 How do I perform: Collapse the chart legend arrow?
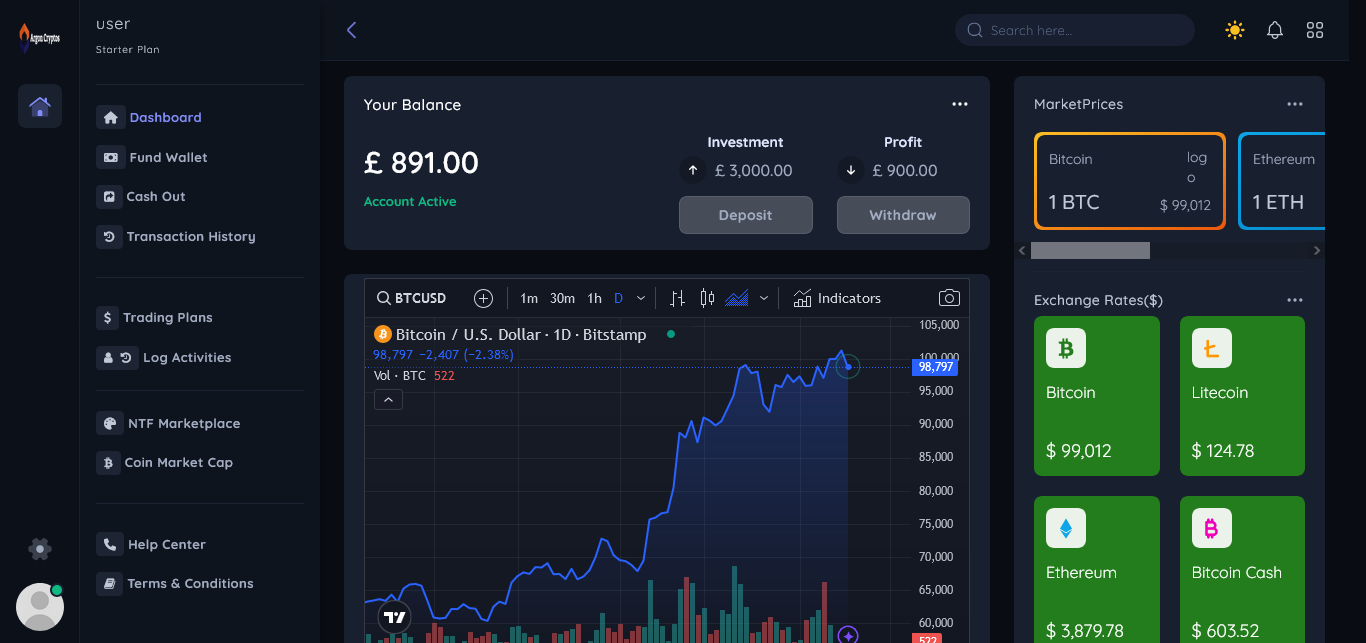pos(388,400)
